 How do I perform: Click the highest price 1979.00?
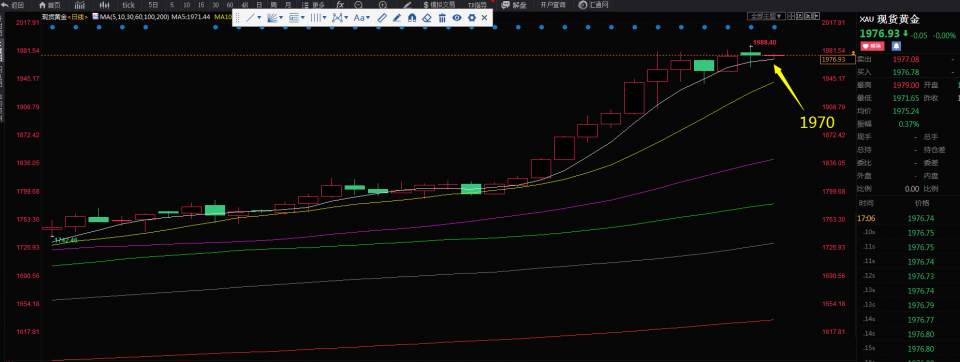(x=906, y=85)
